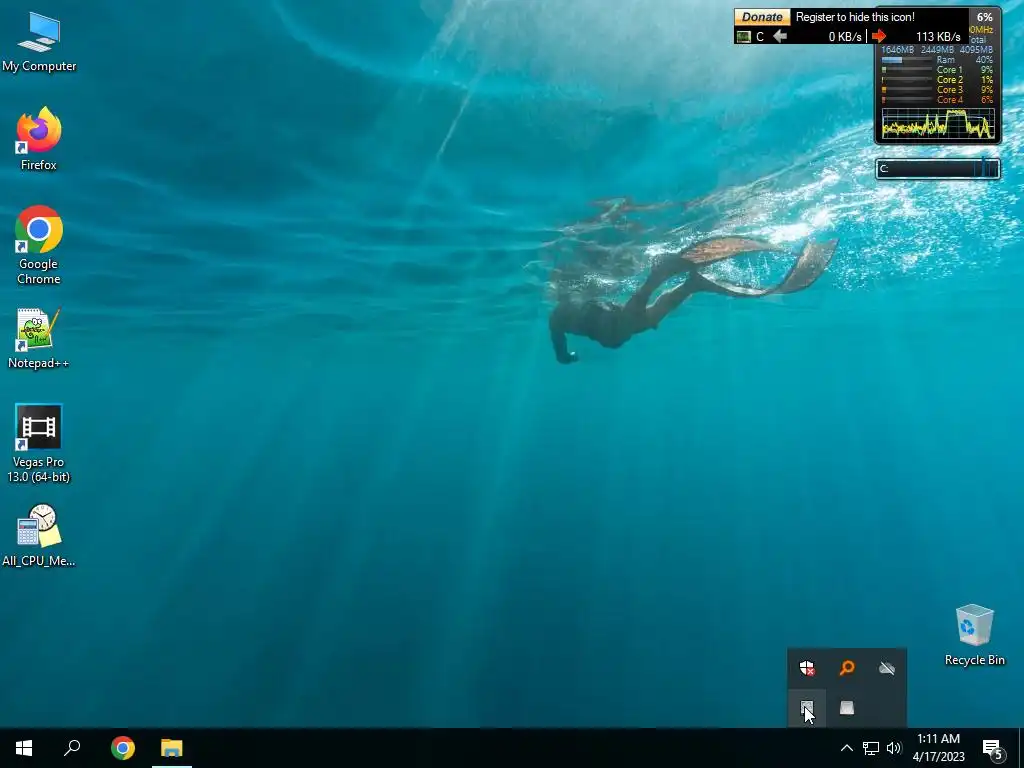1024x768 pixels.
Task: Click the Core 3 label in gadget
Action: coord(950,89)
